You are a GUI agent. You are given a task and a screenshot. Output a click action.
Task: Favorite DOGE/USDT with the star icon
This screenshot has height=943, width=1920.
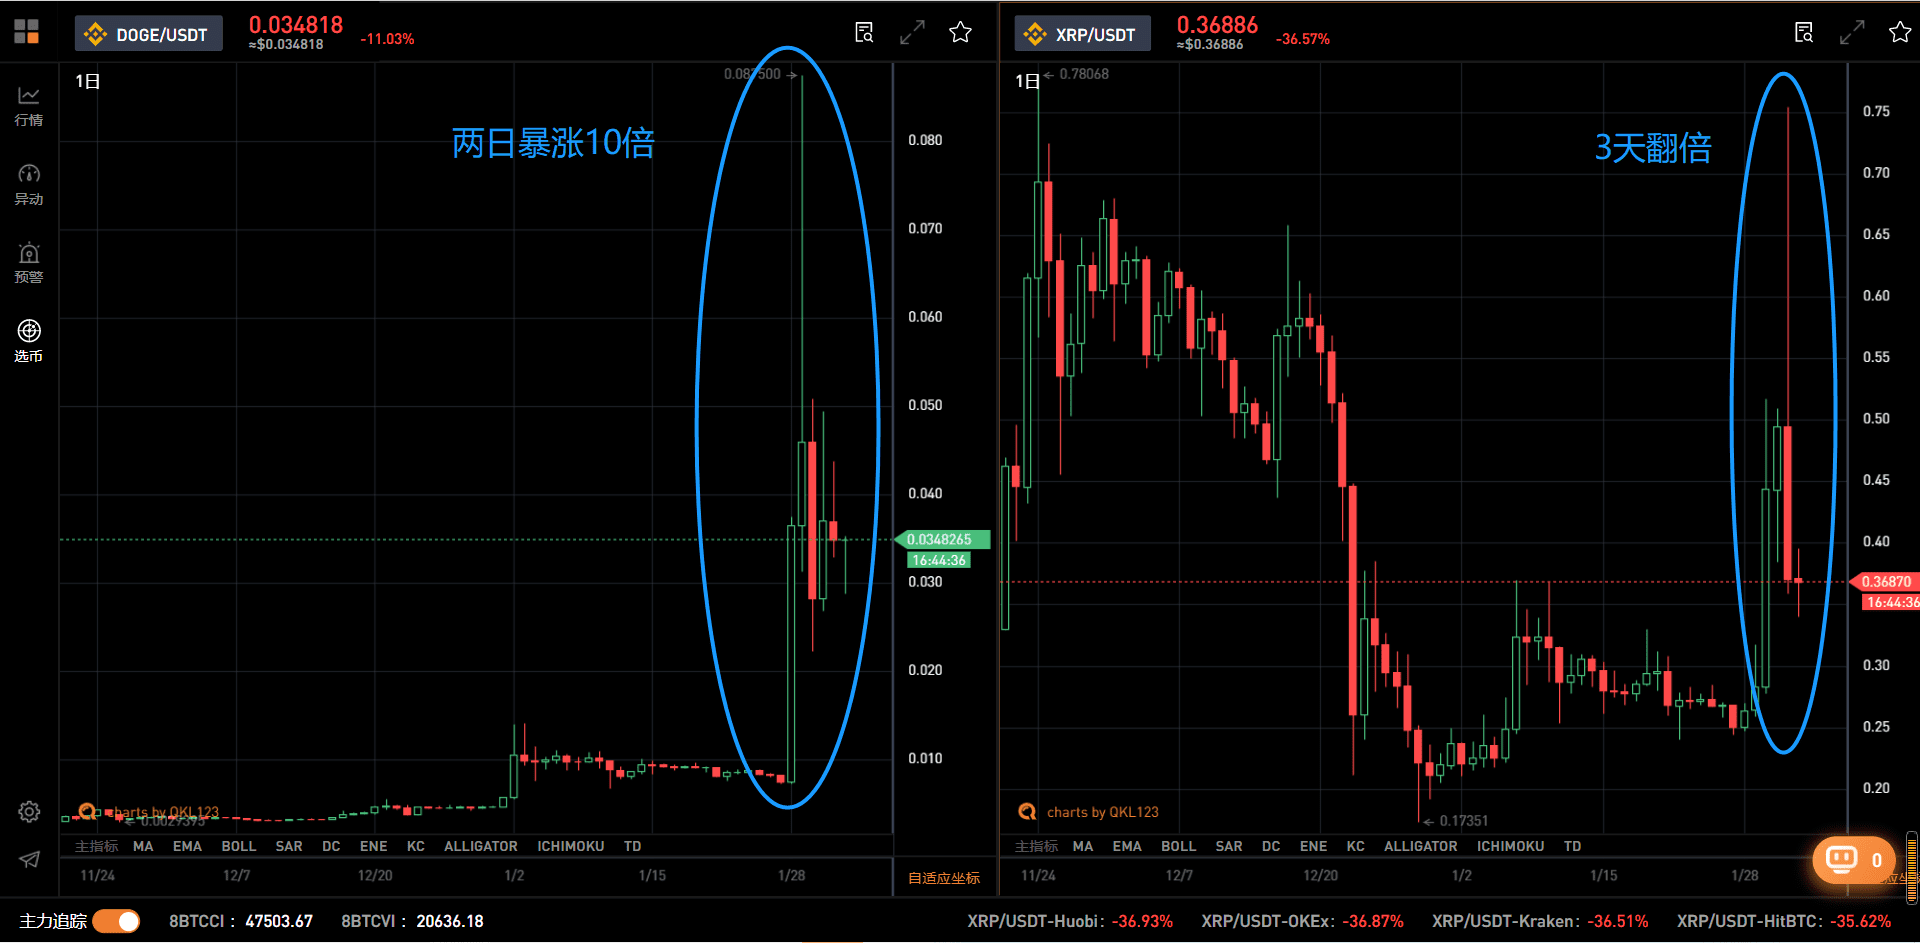[961, 32]
